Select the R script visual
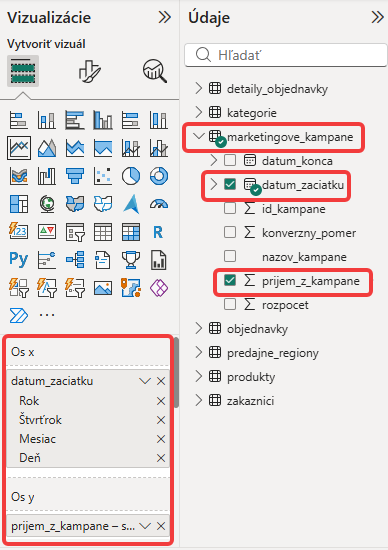The height and width of the screenshot is (550, 388). 158,232
